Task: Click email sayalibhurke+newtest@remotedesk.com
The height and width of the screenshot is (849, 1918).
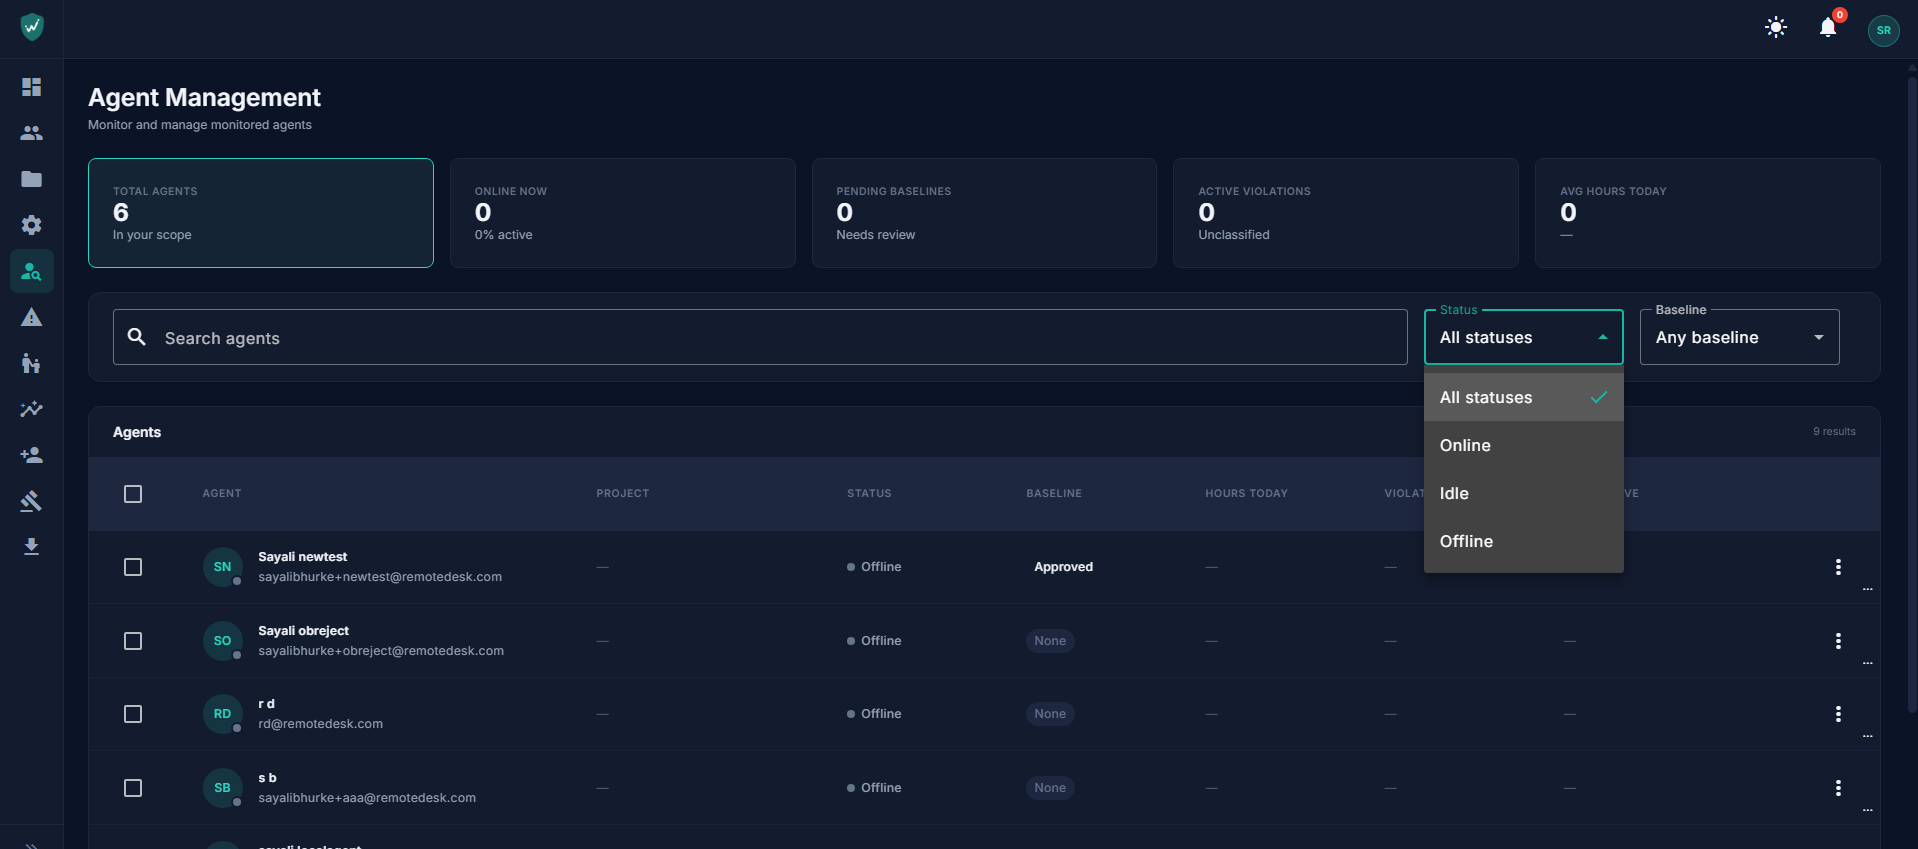Action: click(380, 577)
